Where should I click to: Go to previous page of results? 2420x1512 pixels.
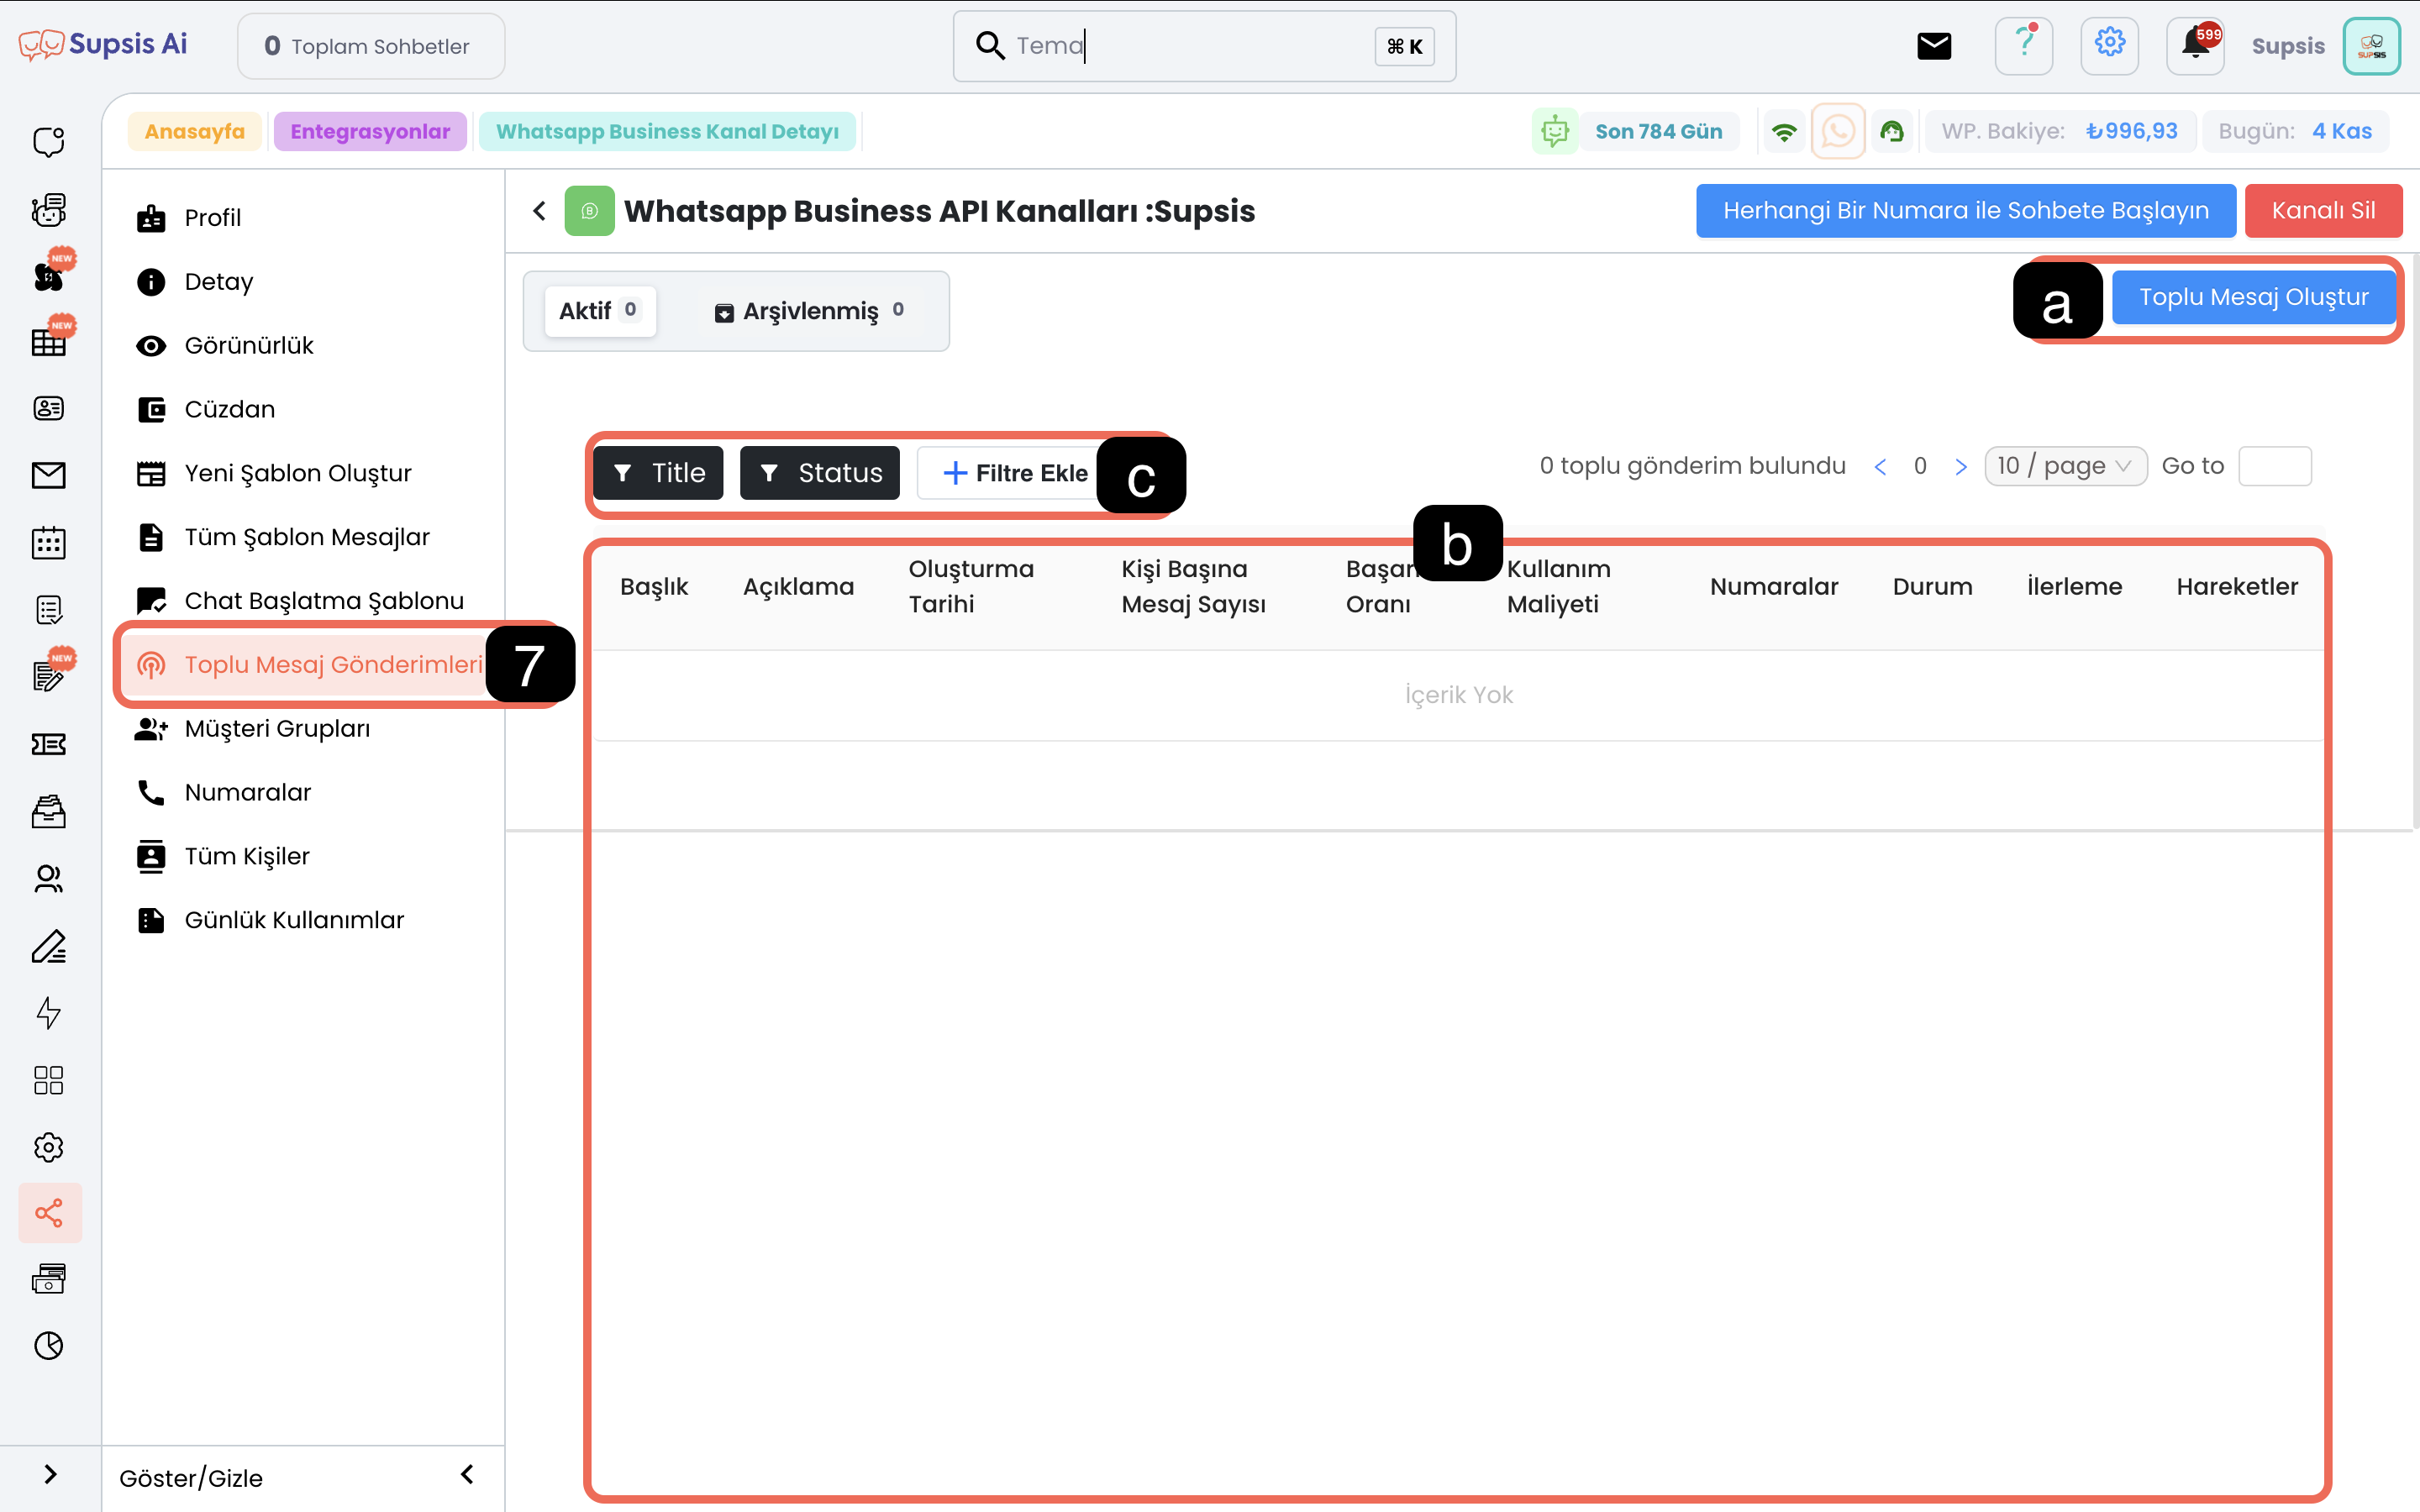pyautogui.click(x=1880, y=466)
